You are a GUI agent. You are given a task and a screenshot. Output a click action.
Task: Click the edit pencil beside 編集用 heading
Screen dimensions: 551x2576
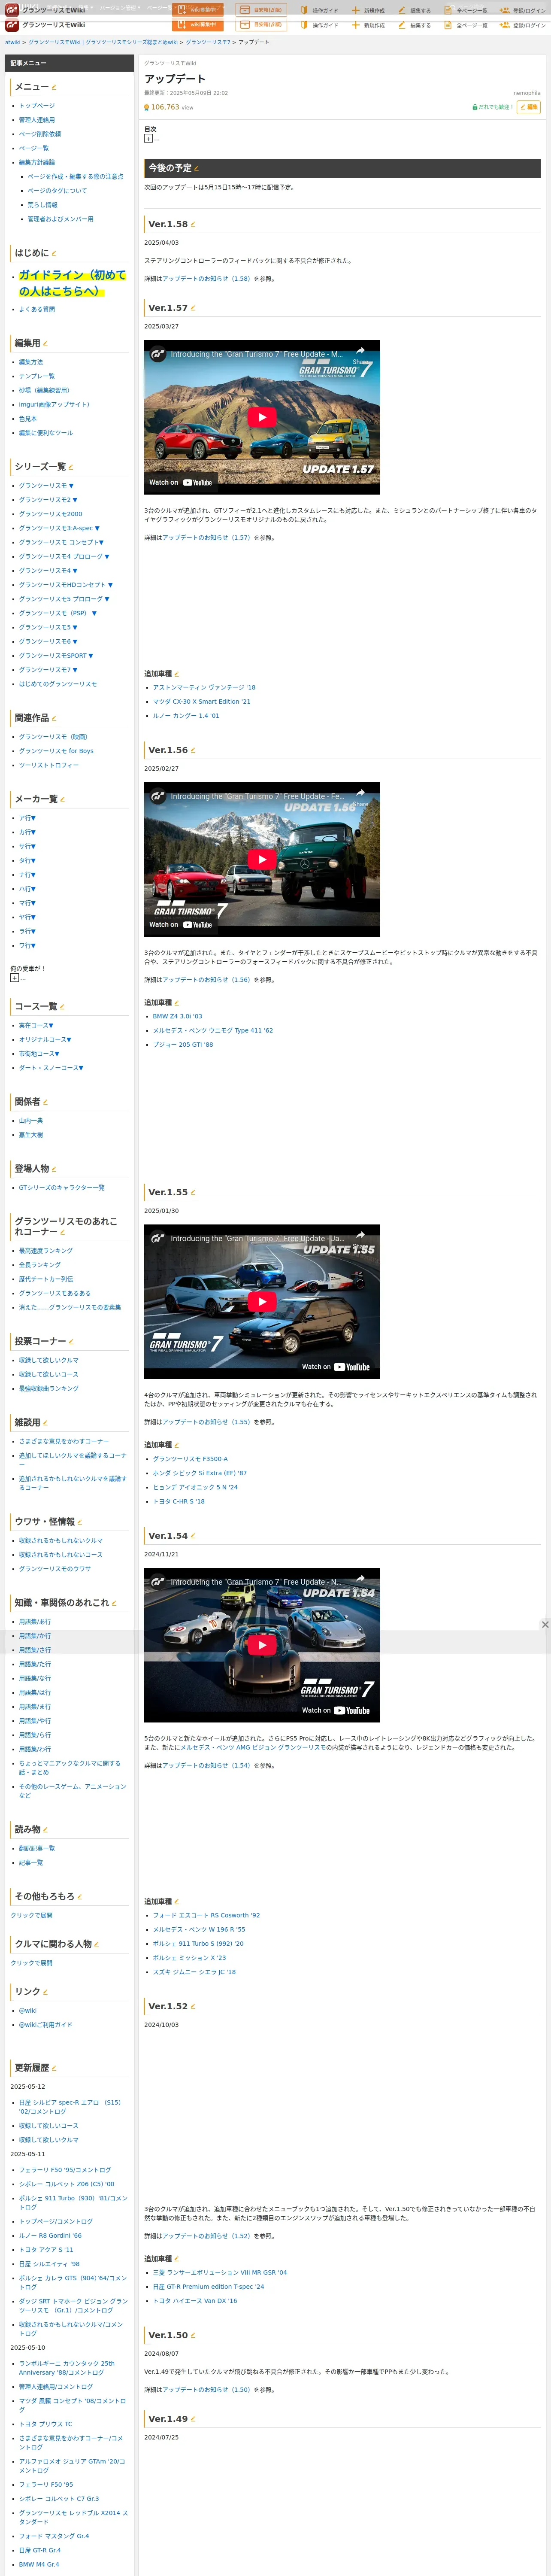45,343
